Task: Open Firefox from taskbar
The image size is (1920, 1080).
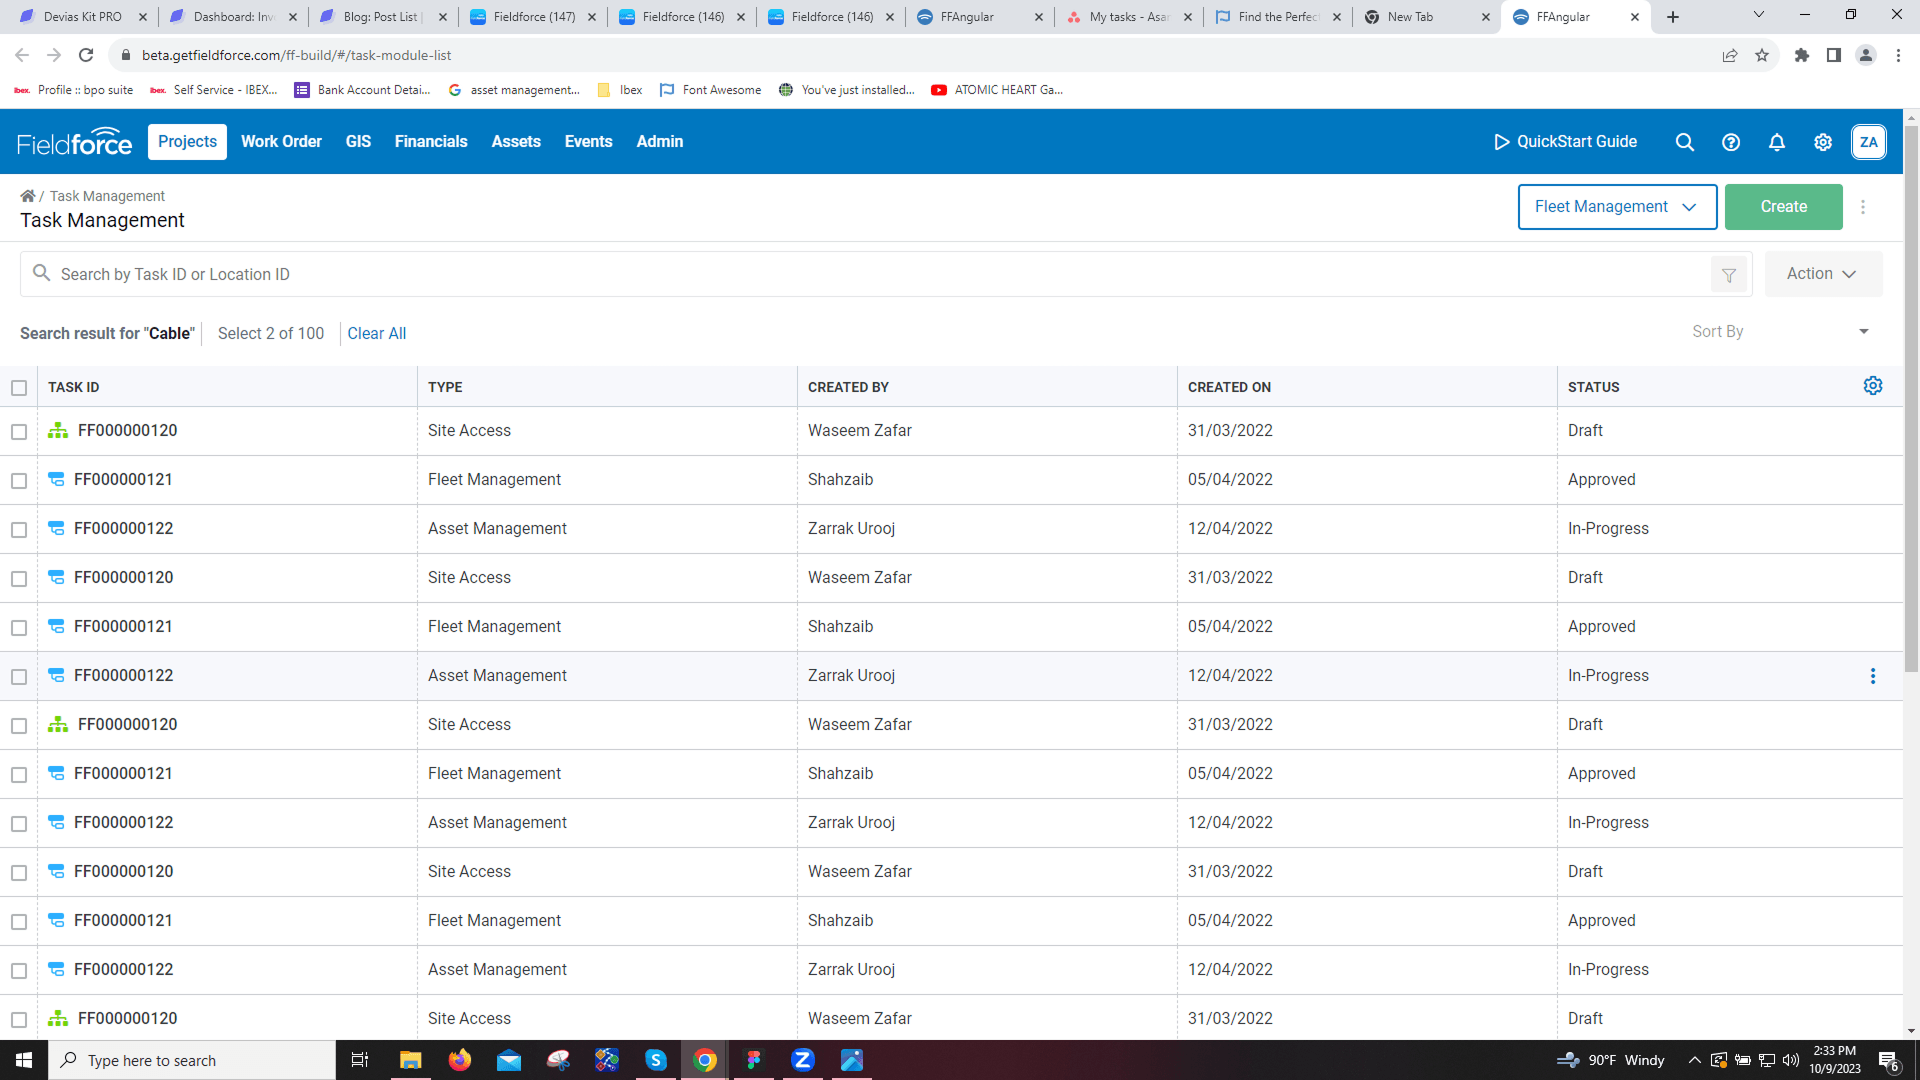Action: point(460,1060)
